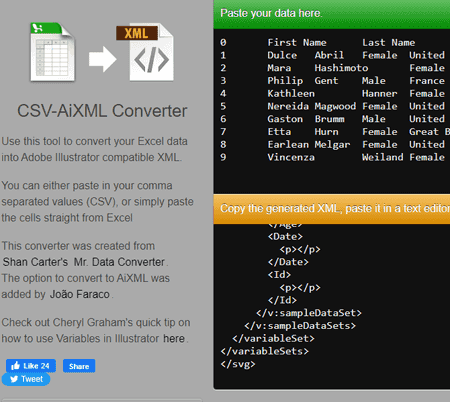Open the Mr. Data Converter link
Image resolution: width=450 pixels, height=402 pixels.
pos(119,262)
